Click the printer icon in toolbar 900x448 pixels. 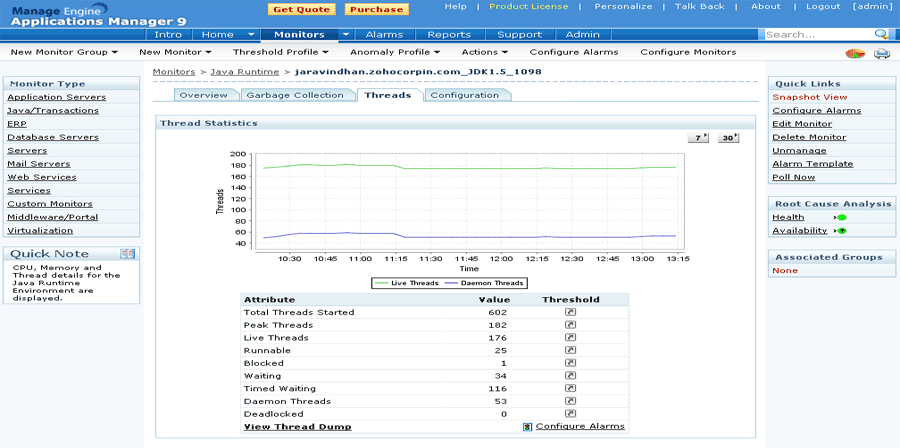click(x=881, y=53)
